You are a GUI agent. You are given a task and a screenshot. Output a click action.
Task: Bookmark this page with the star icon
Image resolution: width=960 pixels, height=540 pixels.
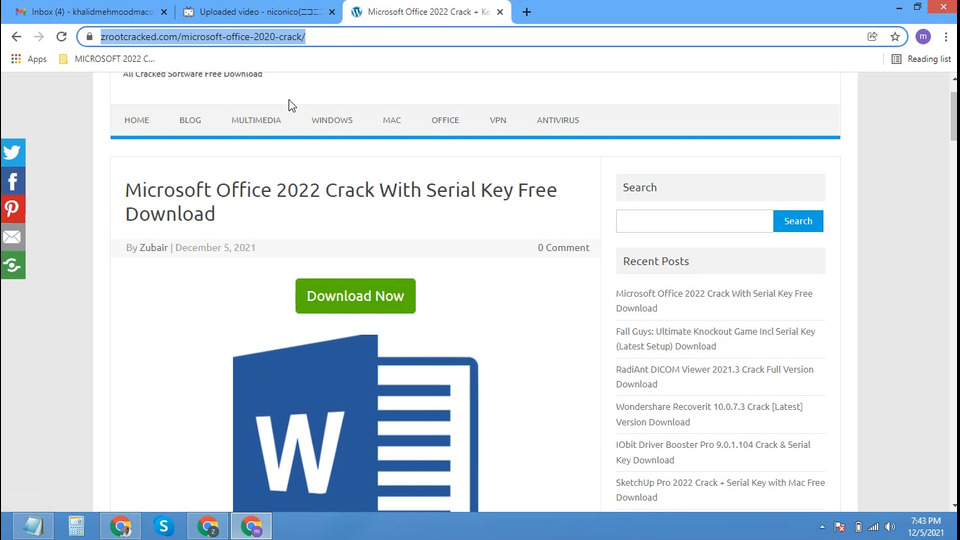[895, 37]
